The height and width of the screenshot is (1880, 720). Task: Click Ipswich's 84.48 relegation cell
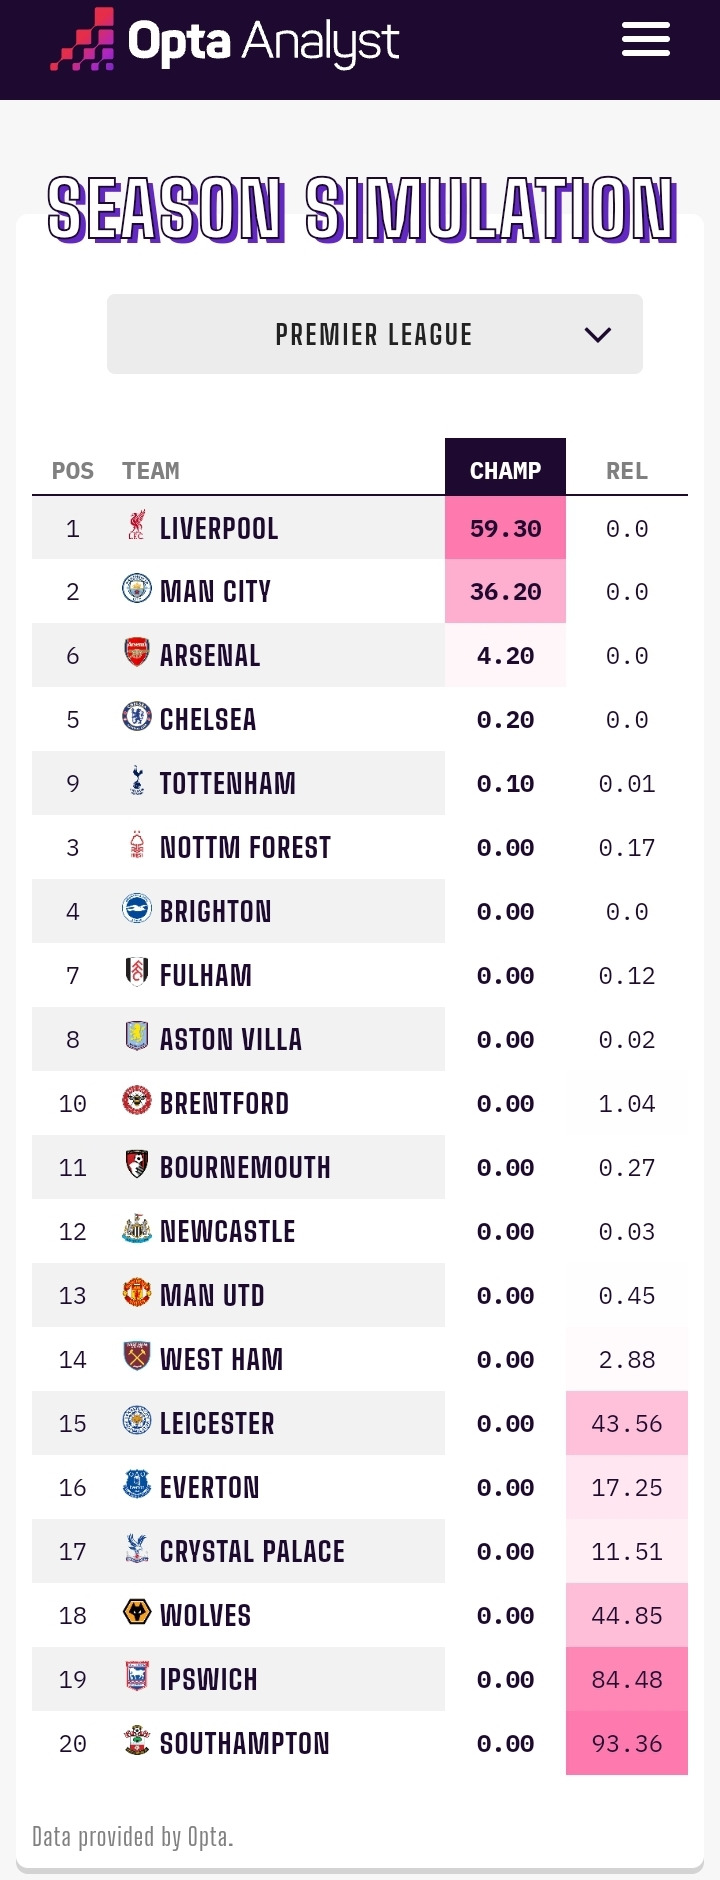[627, 1680]
